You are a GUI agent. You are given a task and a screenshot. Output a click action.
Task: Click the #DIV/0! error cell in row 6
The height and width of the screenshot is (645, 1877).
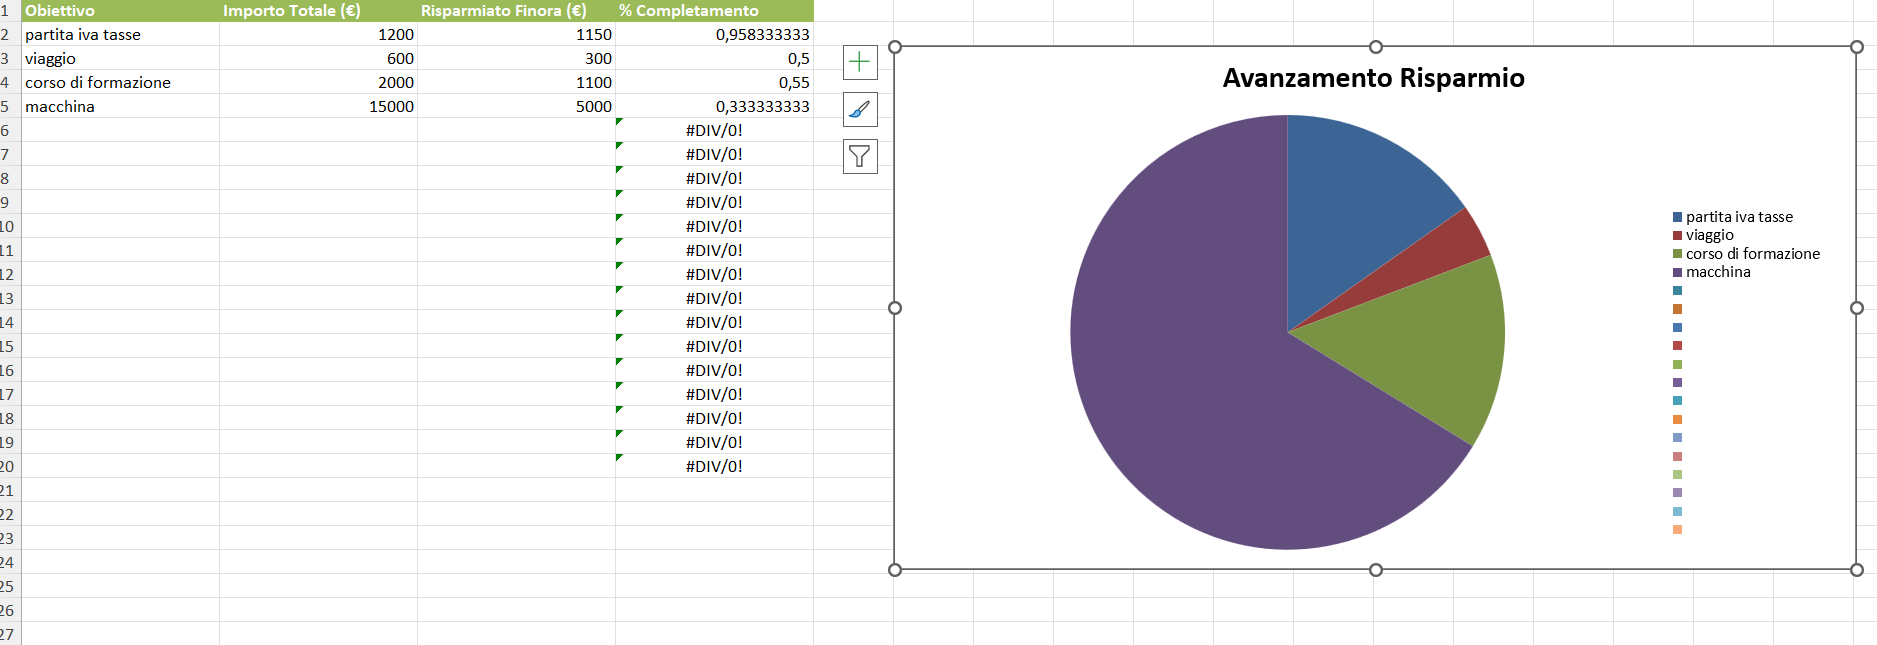tap(714, 130)
